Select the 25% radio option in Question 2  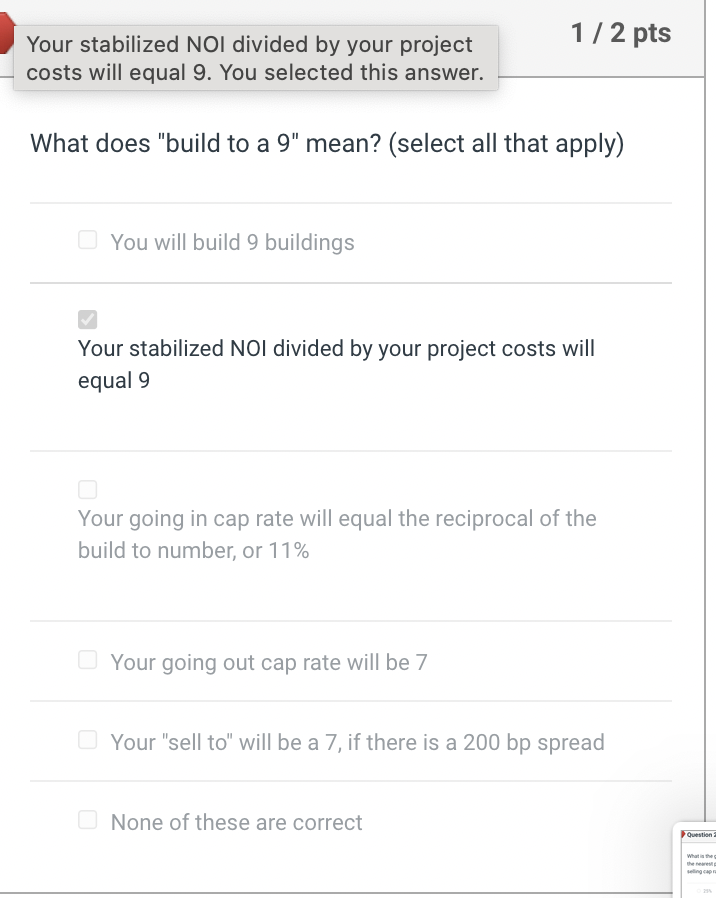click(x=699, y=890)
